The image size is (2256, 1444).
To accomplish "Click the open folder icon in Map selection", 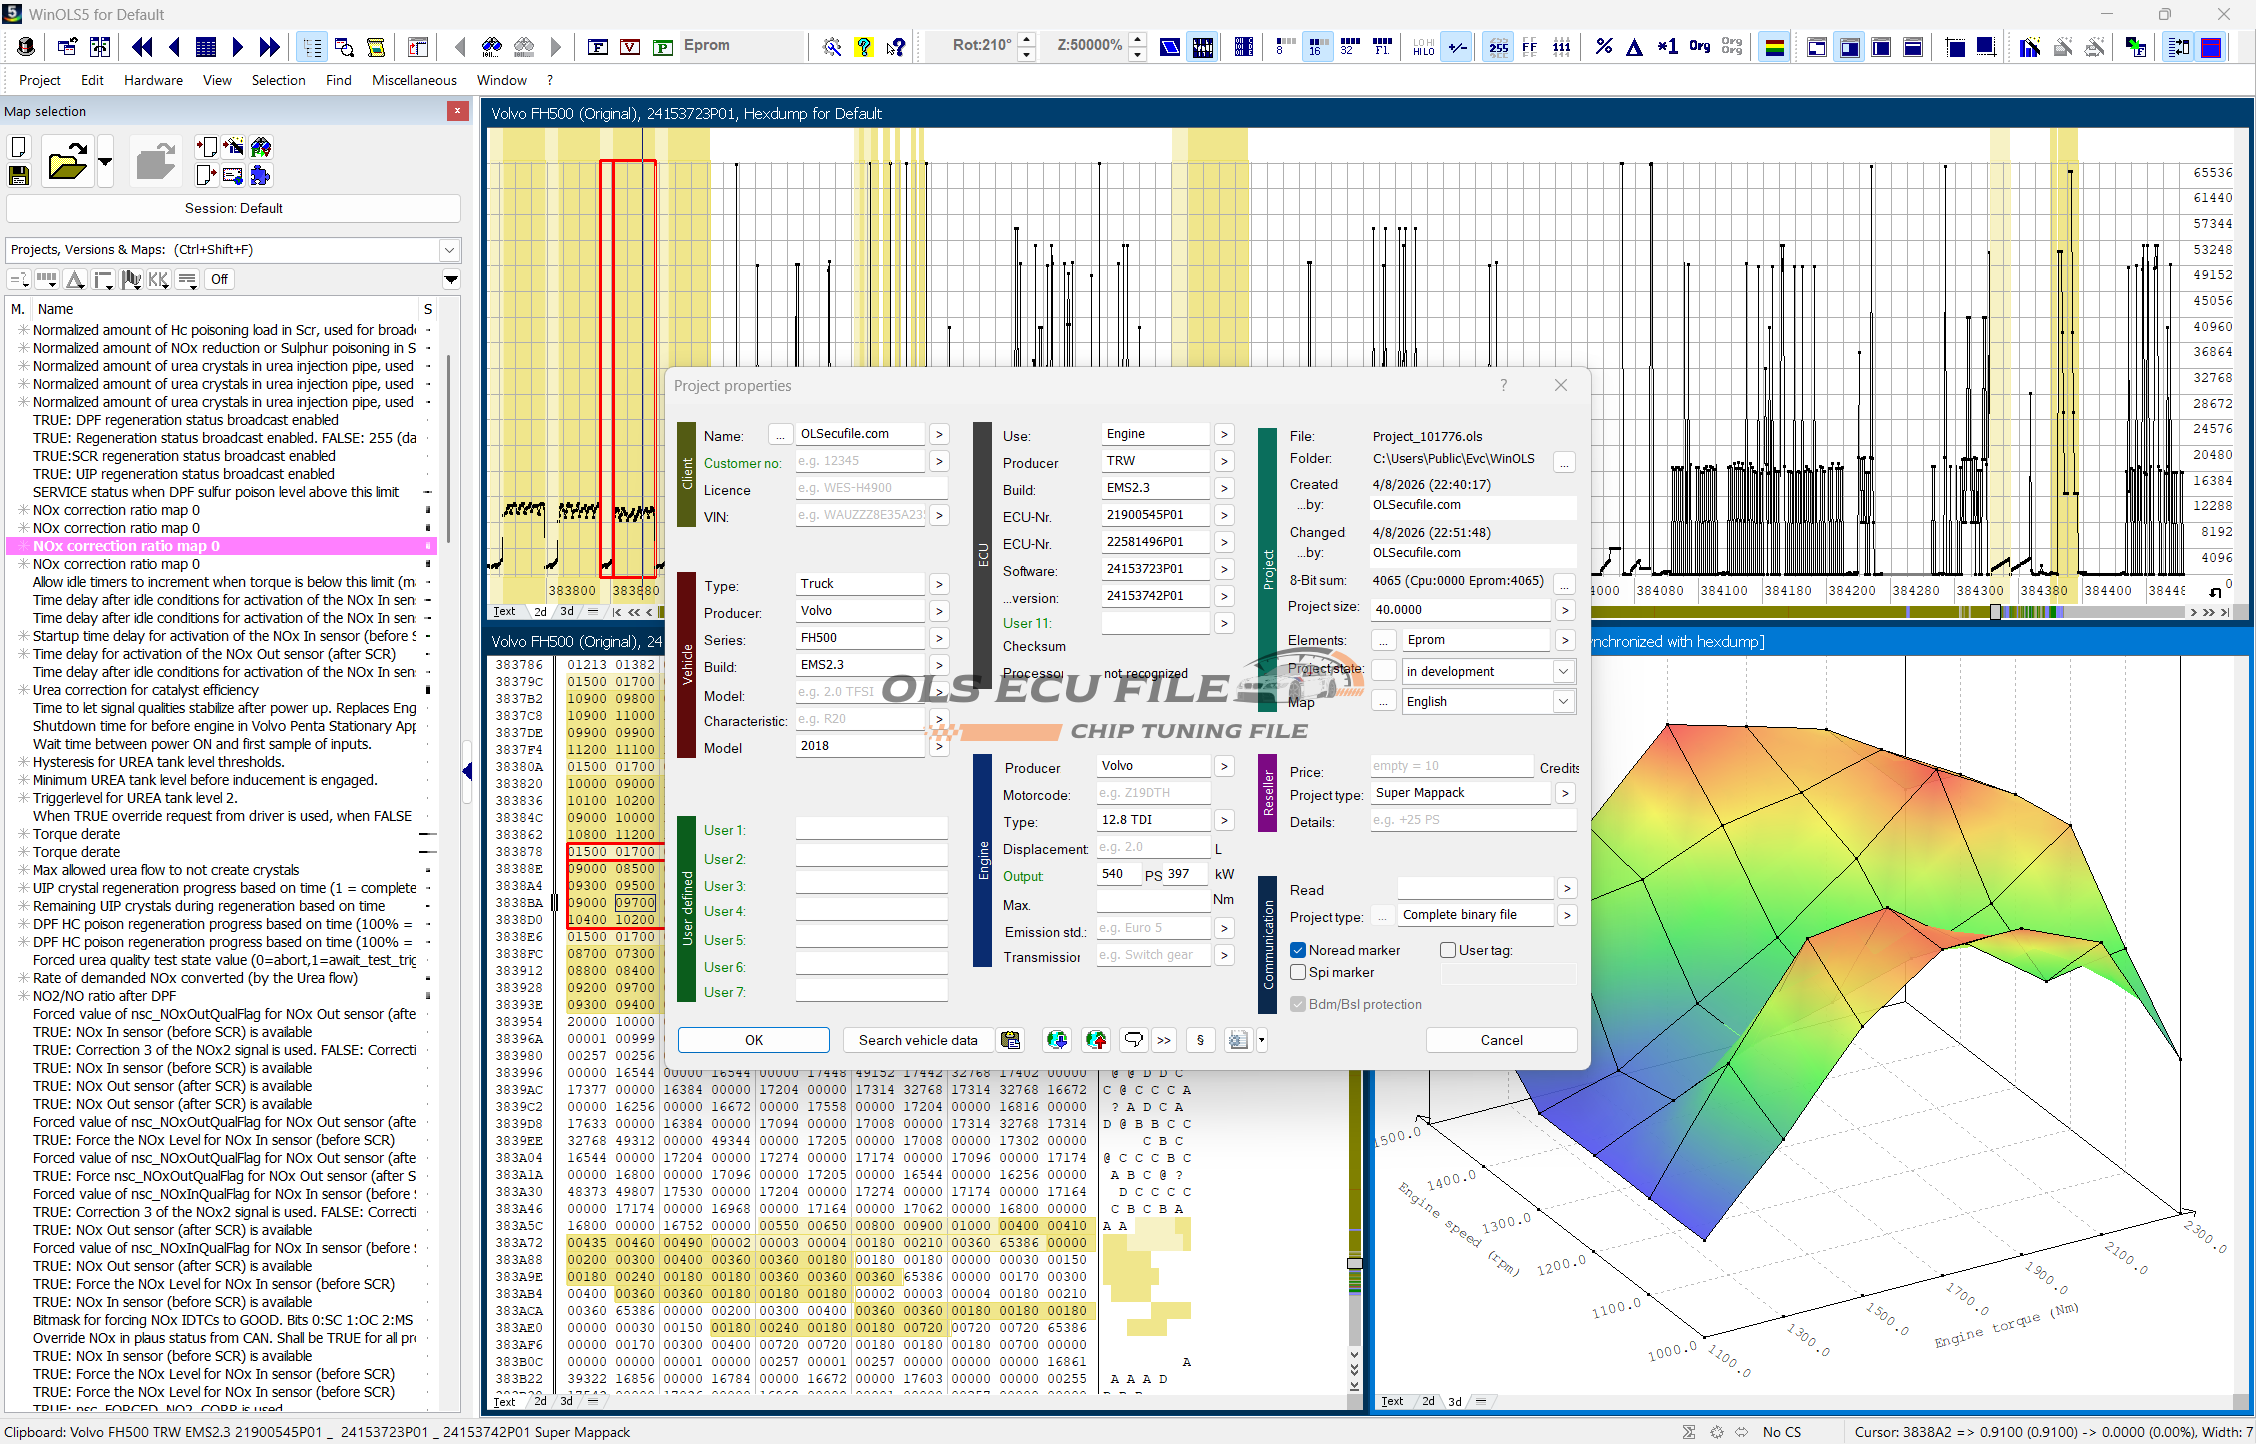I will point(67,161).
